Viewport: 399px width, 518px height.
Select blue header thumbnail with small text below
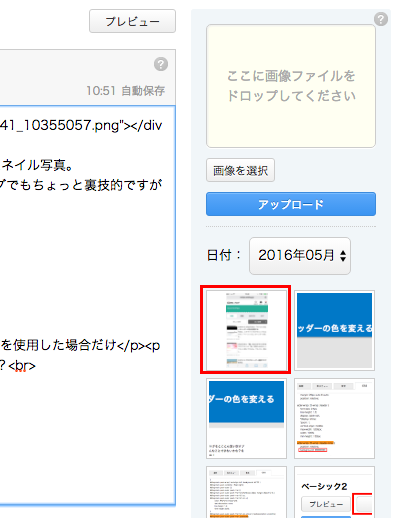(246, 418)
